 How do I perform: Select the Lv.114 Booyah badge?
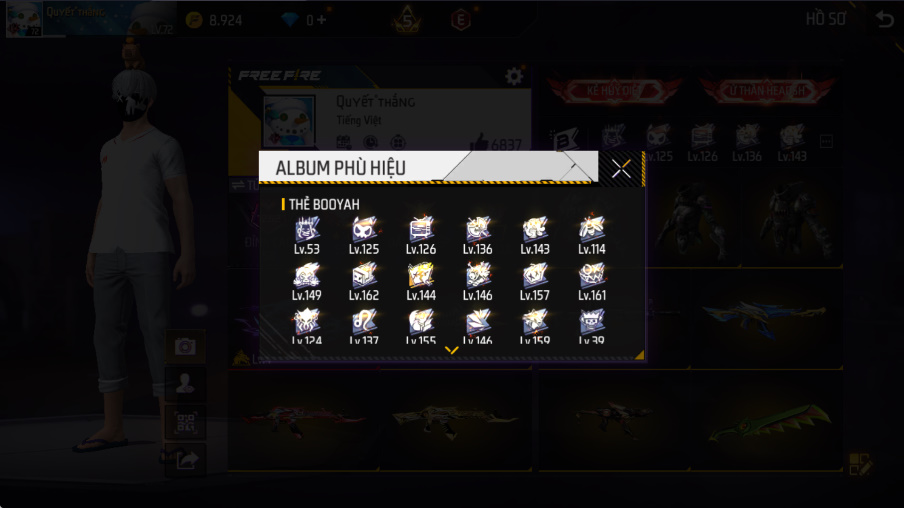click(x=592, y=235)
